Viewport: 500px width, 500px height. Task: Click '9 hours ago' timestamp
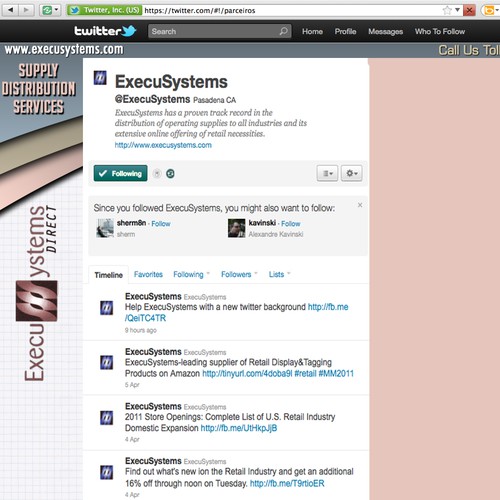tap(140, 330)
